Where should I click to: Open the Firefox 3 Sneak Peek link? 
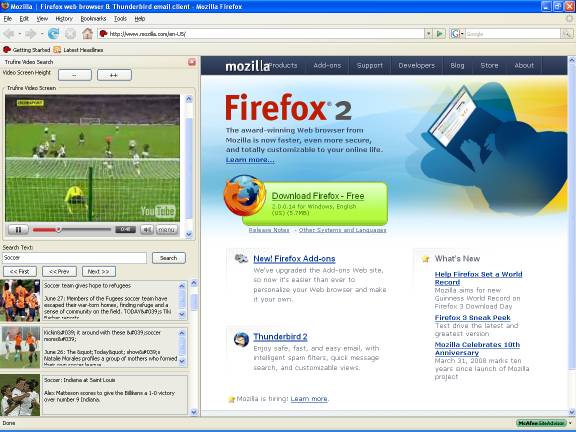tap(472, 317)
